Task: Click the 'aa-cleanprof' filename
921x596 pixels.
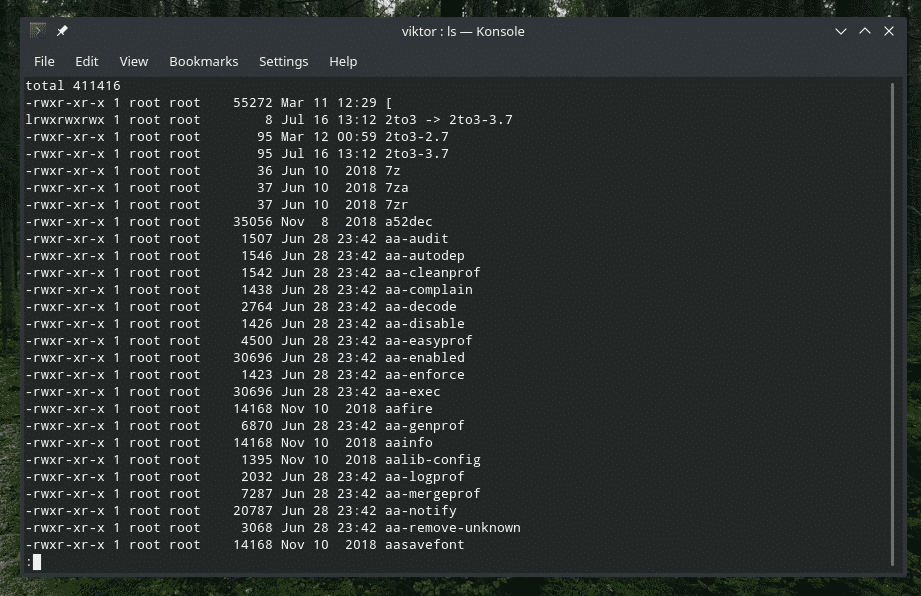Action: (x=432, y=273)
